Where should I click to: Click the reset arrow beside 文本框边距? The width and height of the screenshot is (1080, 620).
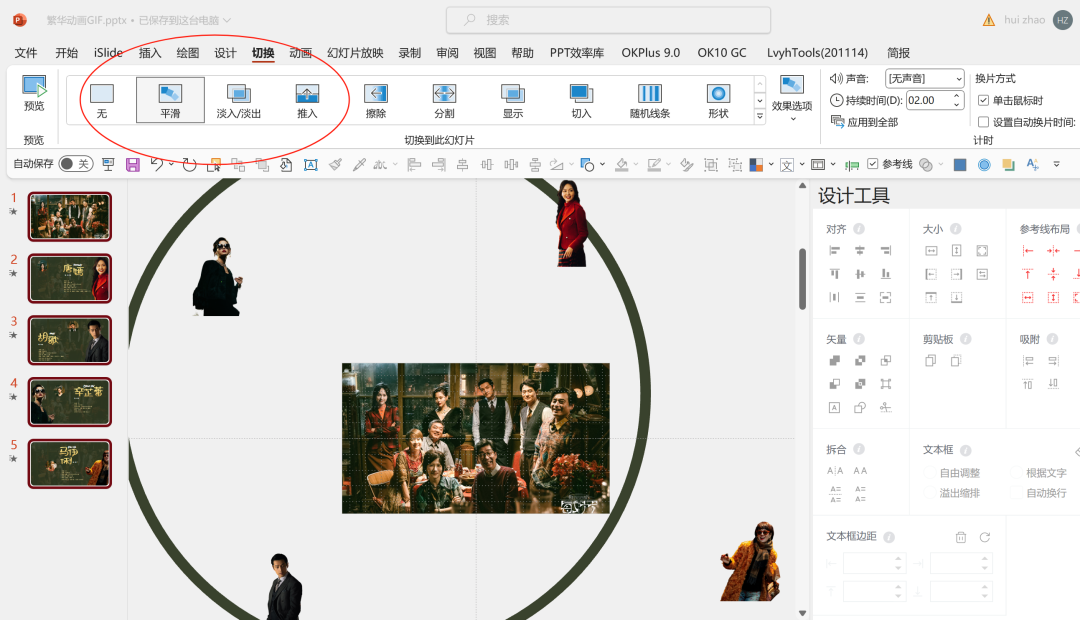click(x=985, y=537)
